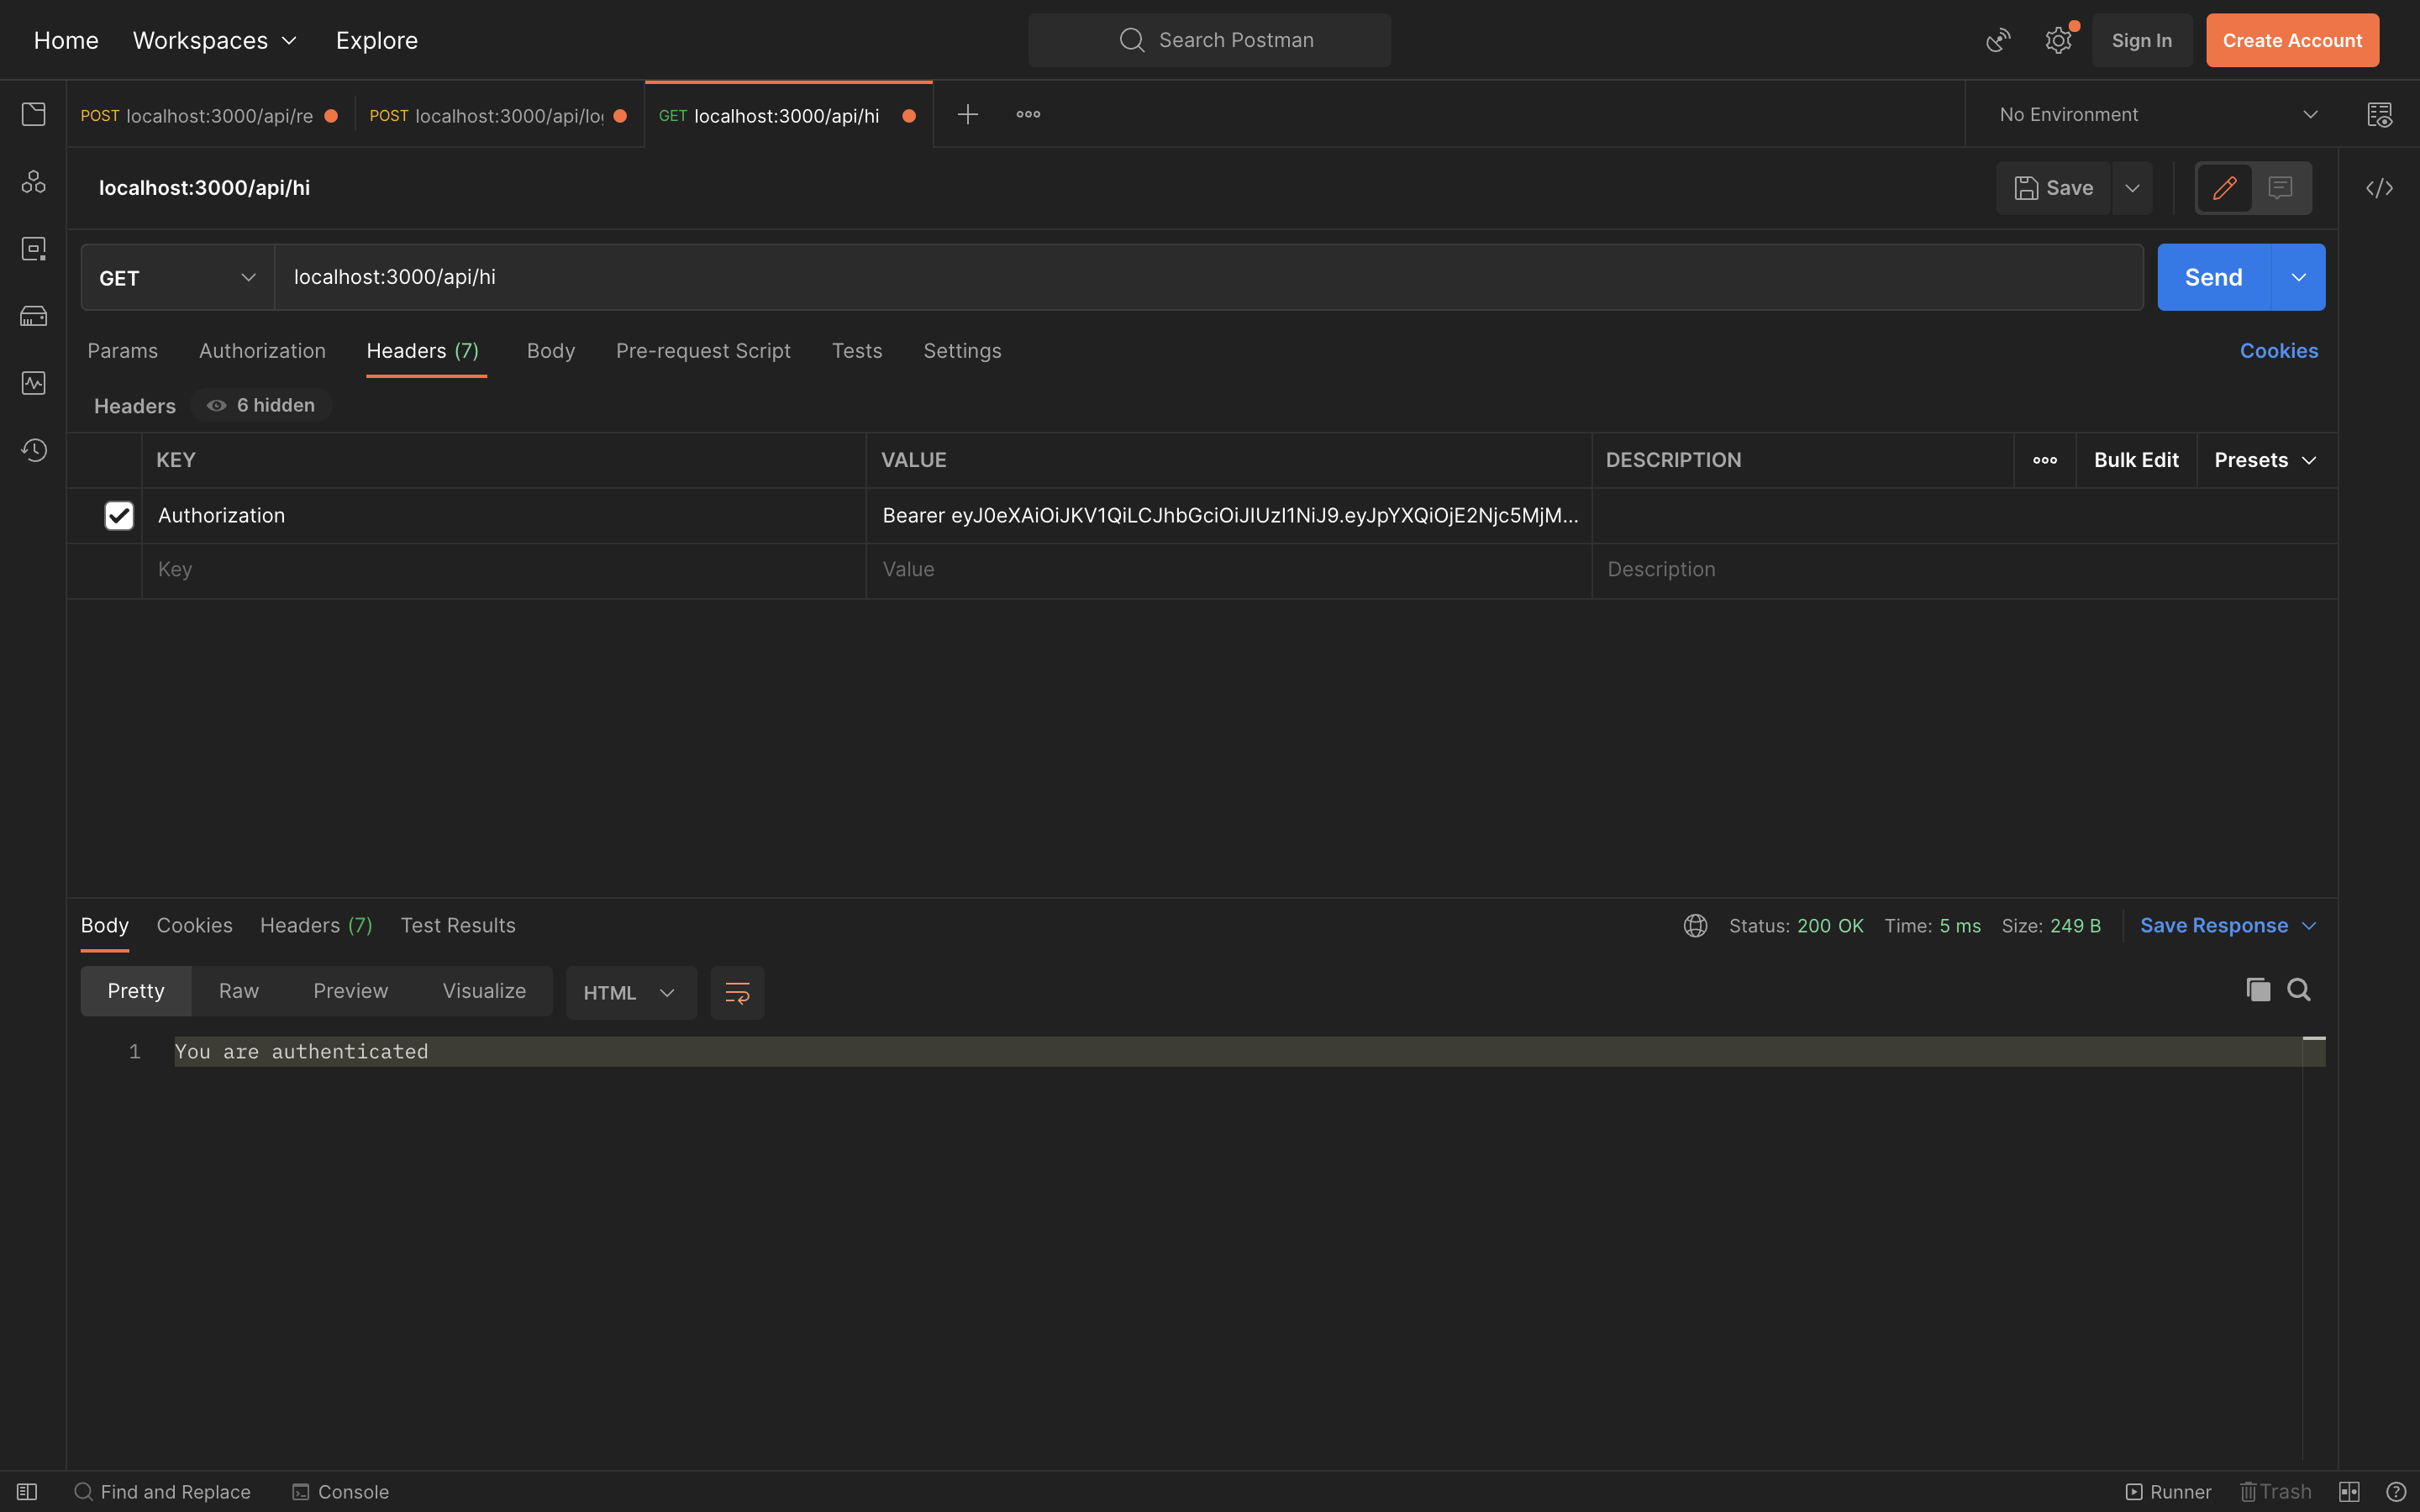The height and width of the screenshot is (1512, 2420).
Task: Expand the Send button options arrow
Action: point(2298,278)
